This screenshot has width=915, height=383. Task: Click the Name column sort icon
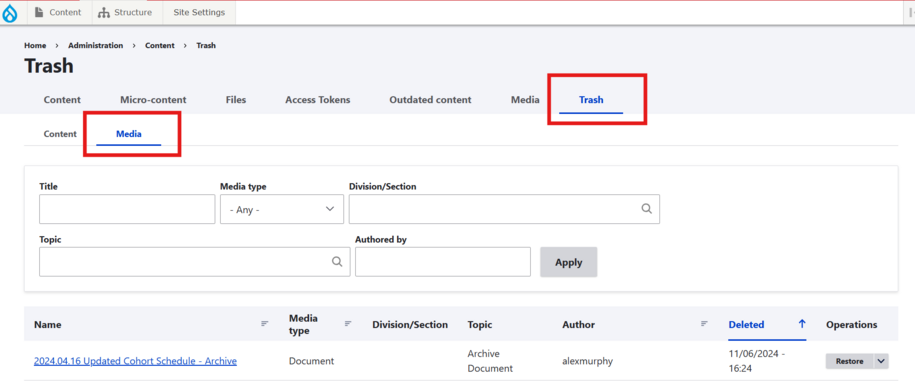click(x=265, y=323)
